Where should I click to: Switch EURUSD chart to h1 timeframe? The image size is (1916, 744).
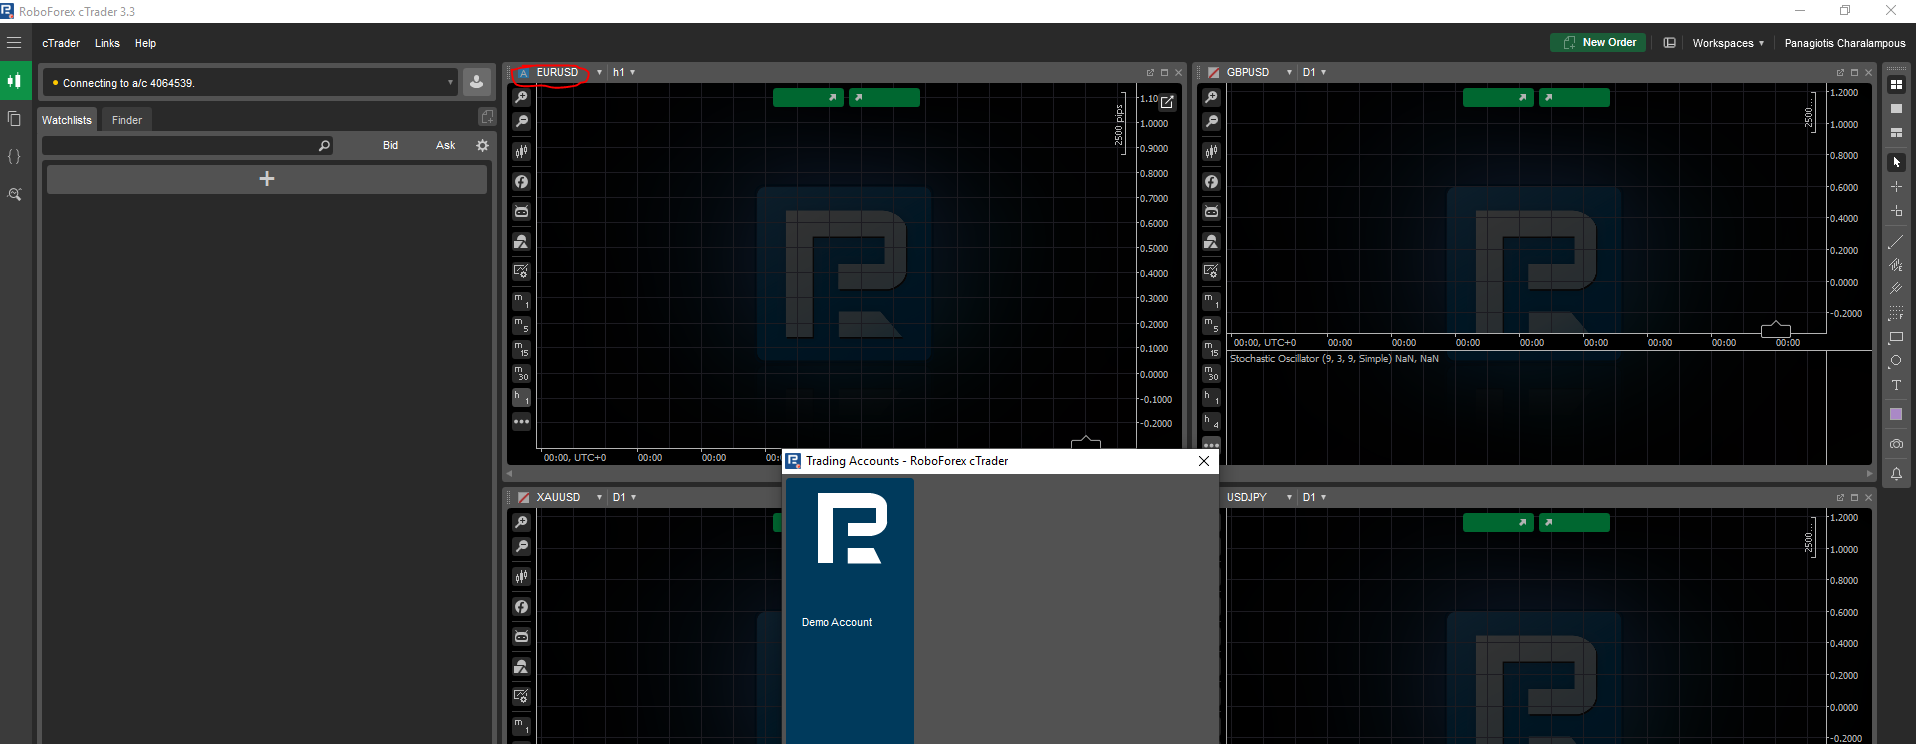click(x=521, y=397)
